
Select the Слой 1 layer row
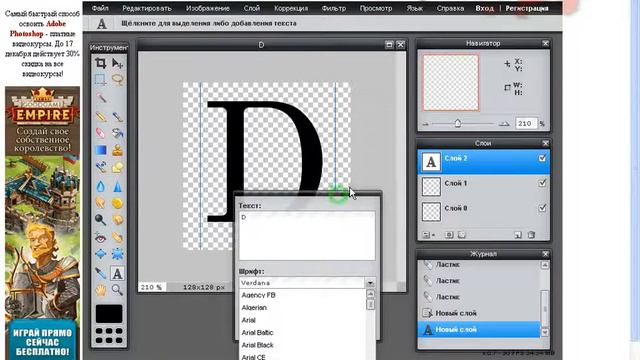point(484,187)
